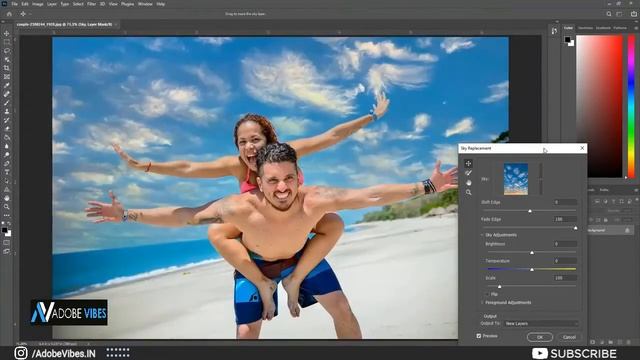Image resolution: width=640 pixels, height=360 pixels.
Task: Select the Brush tool
Action: pyautogui.click(x=7, y=102)
